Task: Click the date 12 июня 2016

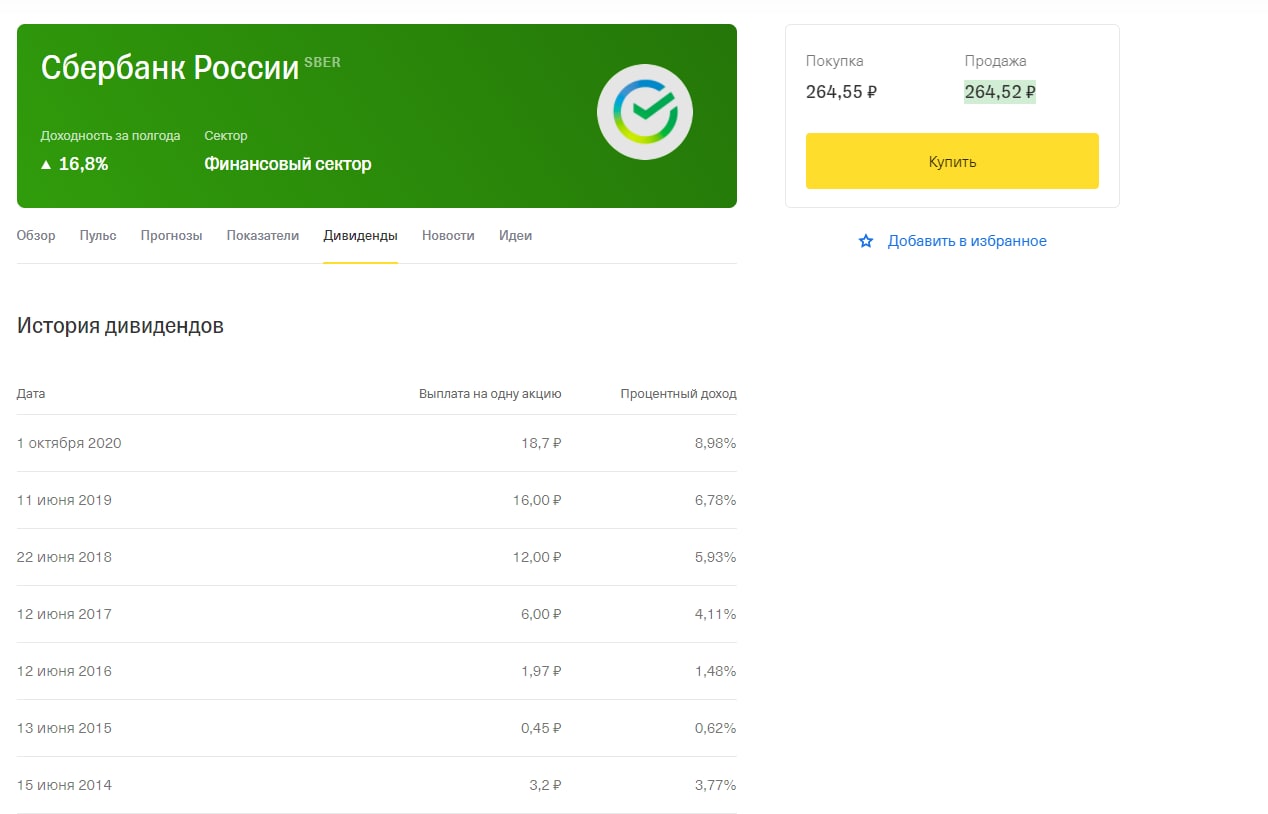Action: click(64, 671)
